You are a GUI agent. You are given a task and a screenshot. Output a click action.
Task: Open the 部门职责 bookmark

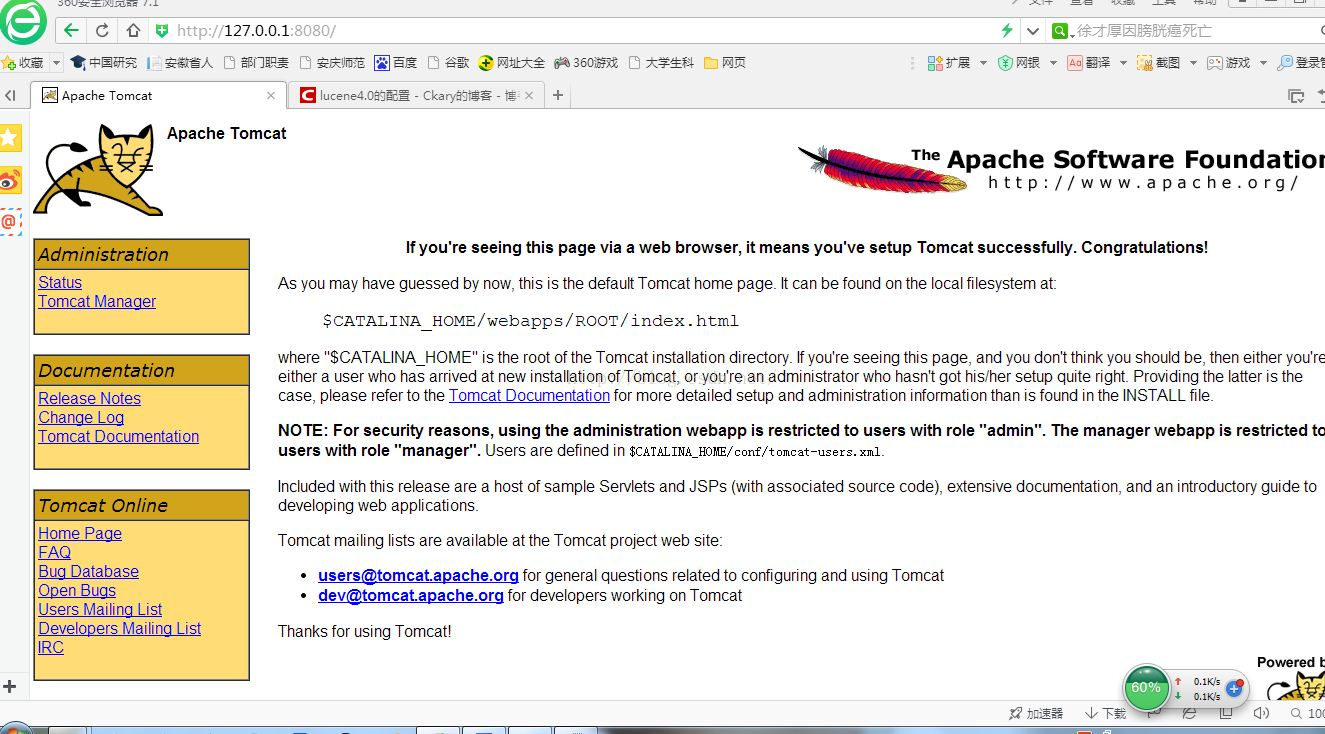tap(256, 62)
